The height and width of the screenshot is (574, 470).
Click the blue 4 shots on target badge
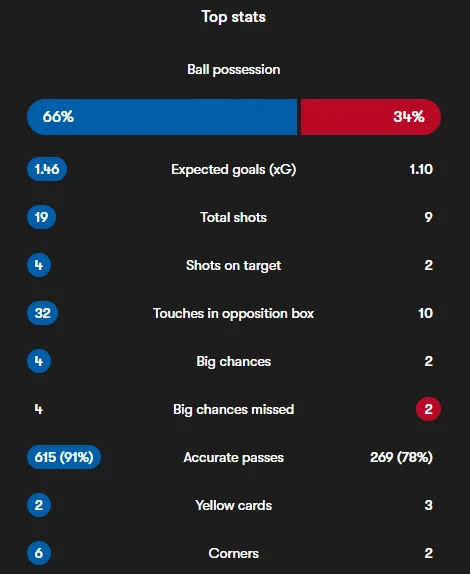[39, 265]
